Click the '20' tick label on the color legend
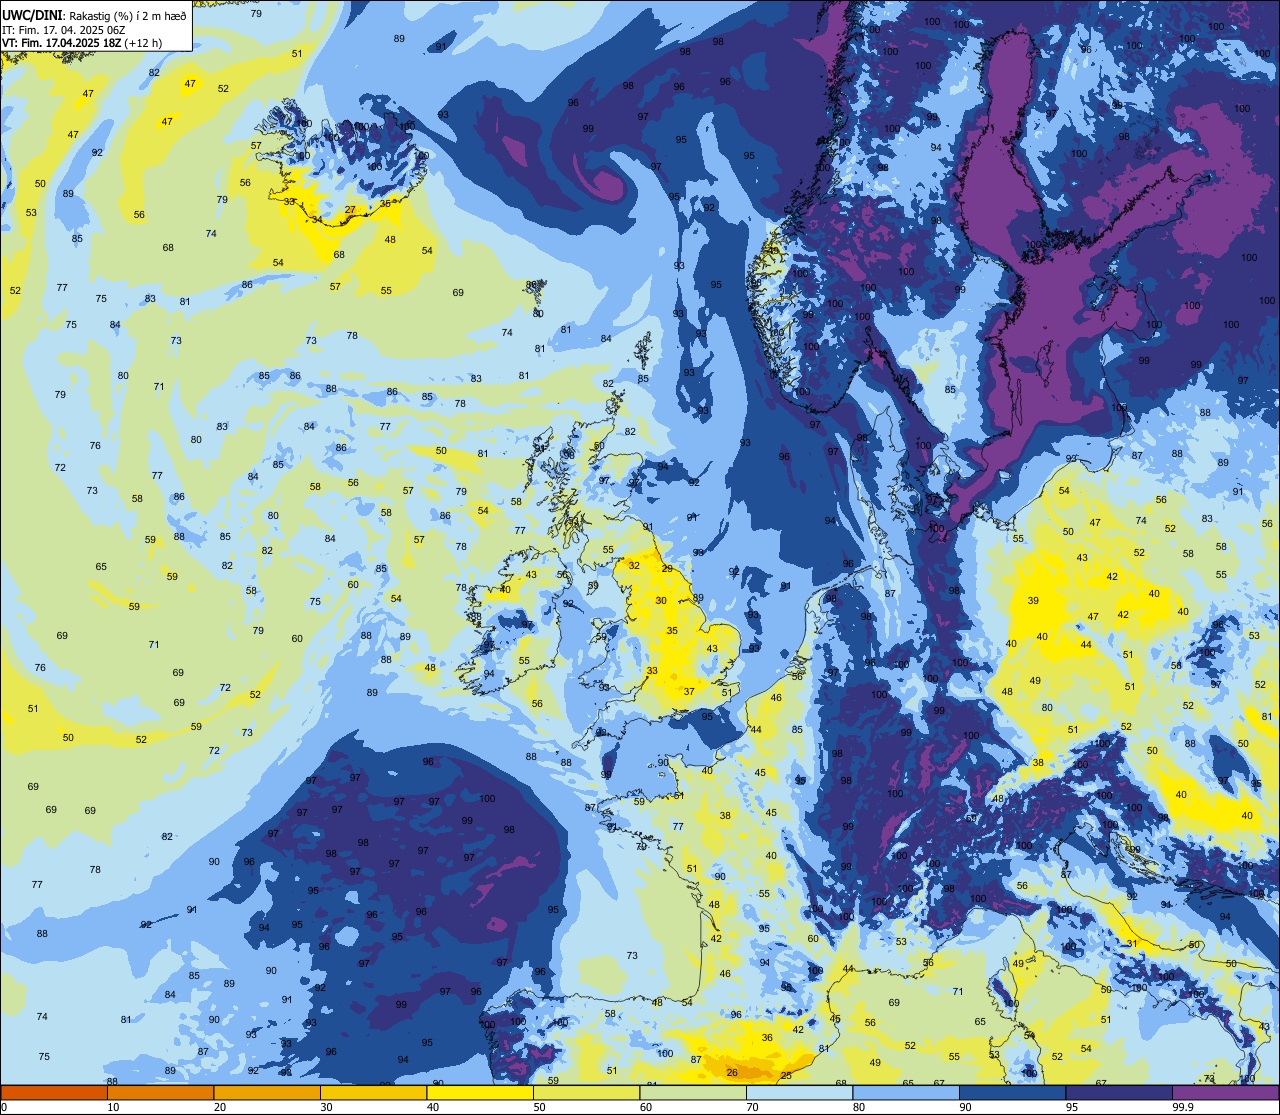 click(220, 1107)
